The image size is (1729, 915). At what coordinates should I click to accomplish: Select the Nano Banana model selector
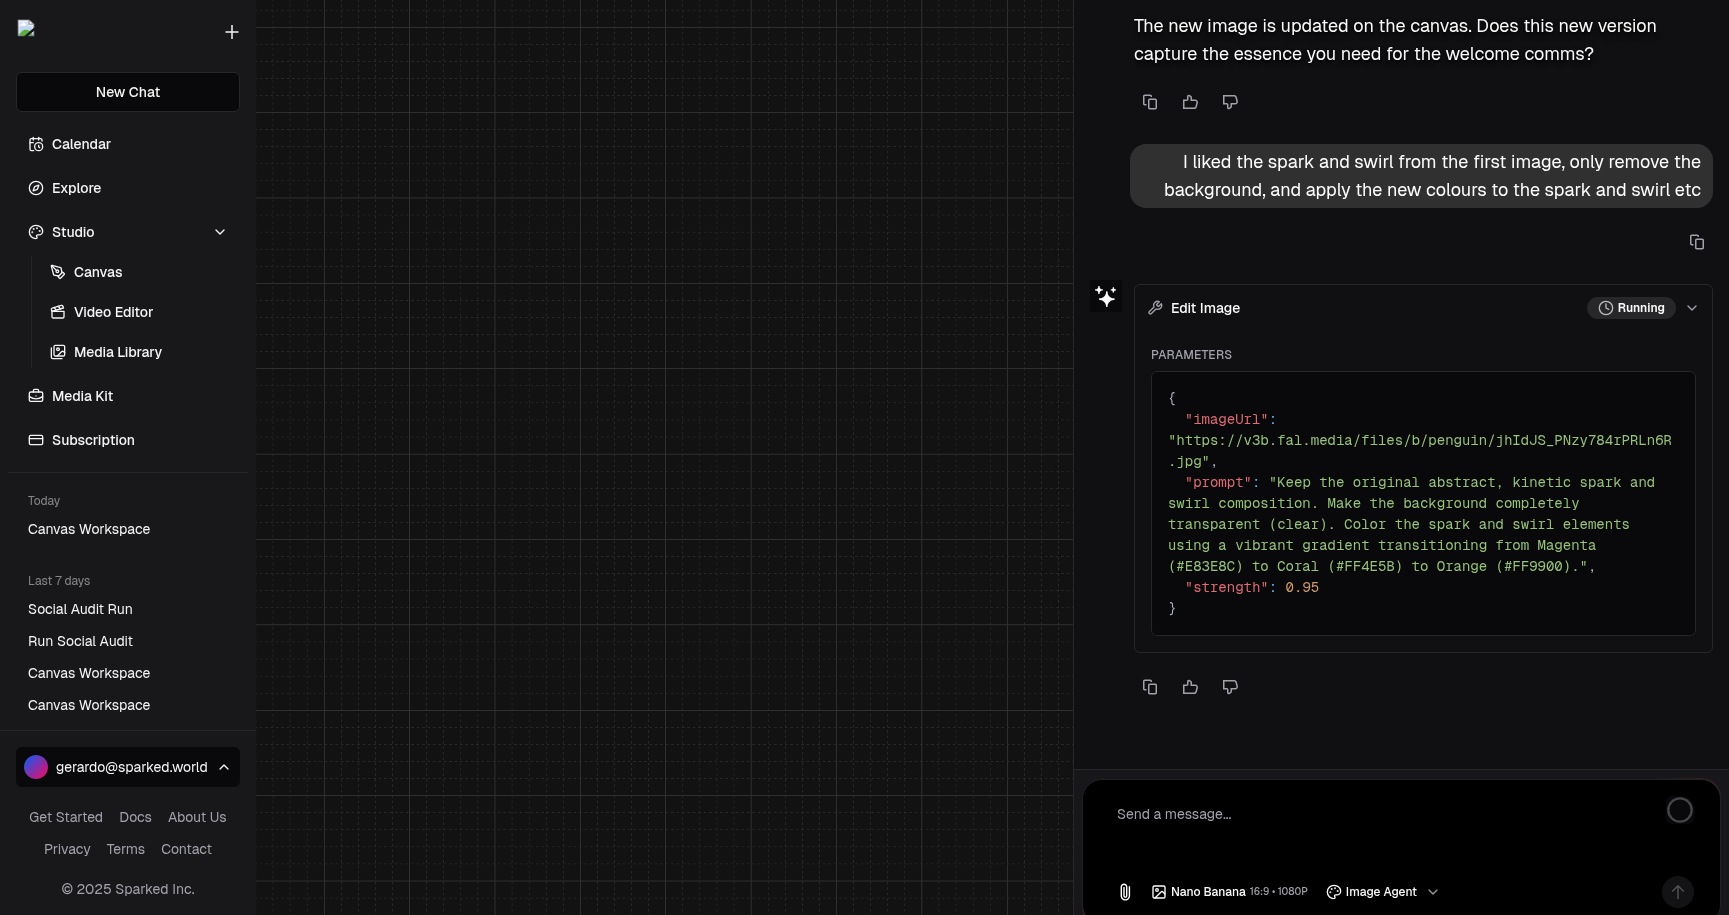1229,892
